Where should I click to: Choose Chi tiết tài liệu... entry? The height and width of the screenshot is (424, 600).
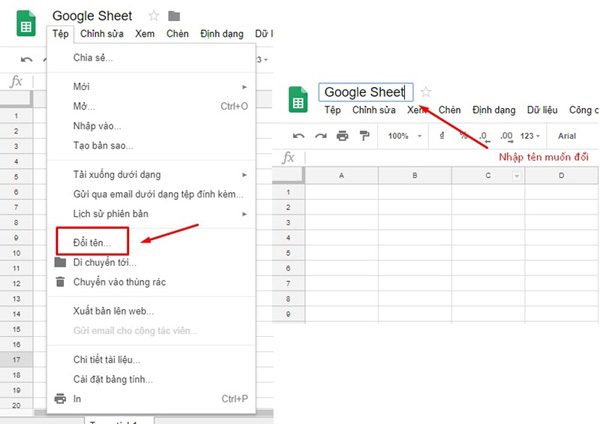[x=152, y=360]
